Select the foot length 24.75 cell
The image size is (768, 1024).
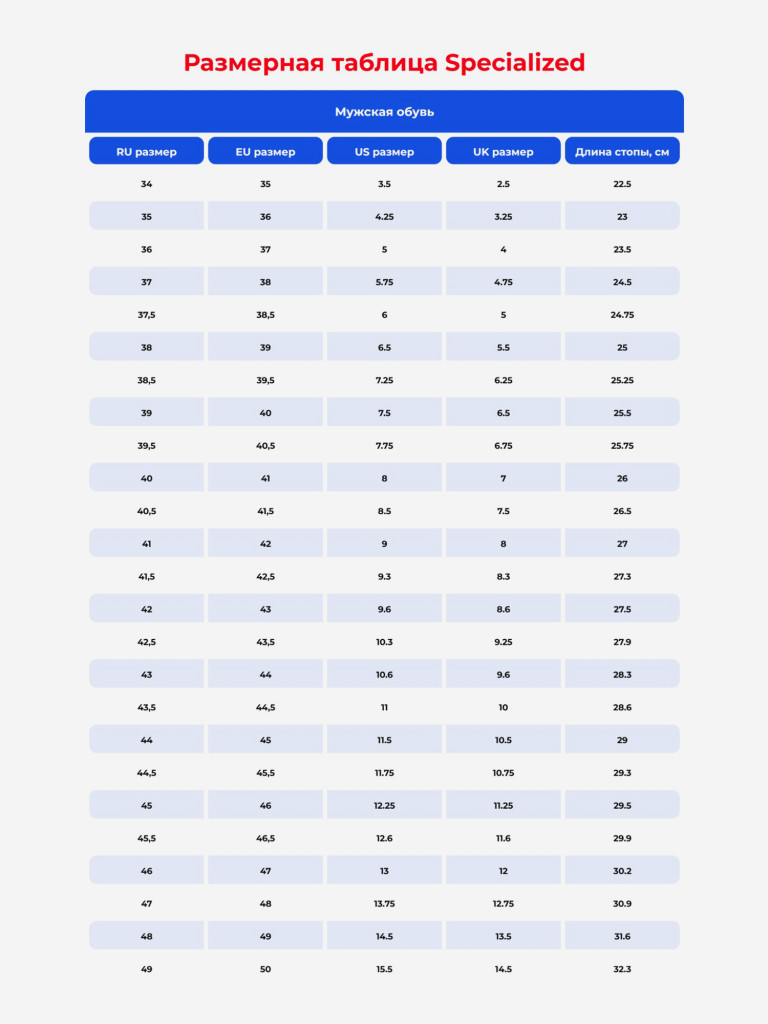coord(622,315)
